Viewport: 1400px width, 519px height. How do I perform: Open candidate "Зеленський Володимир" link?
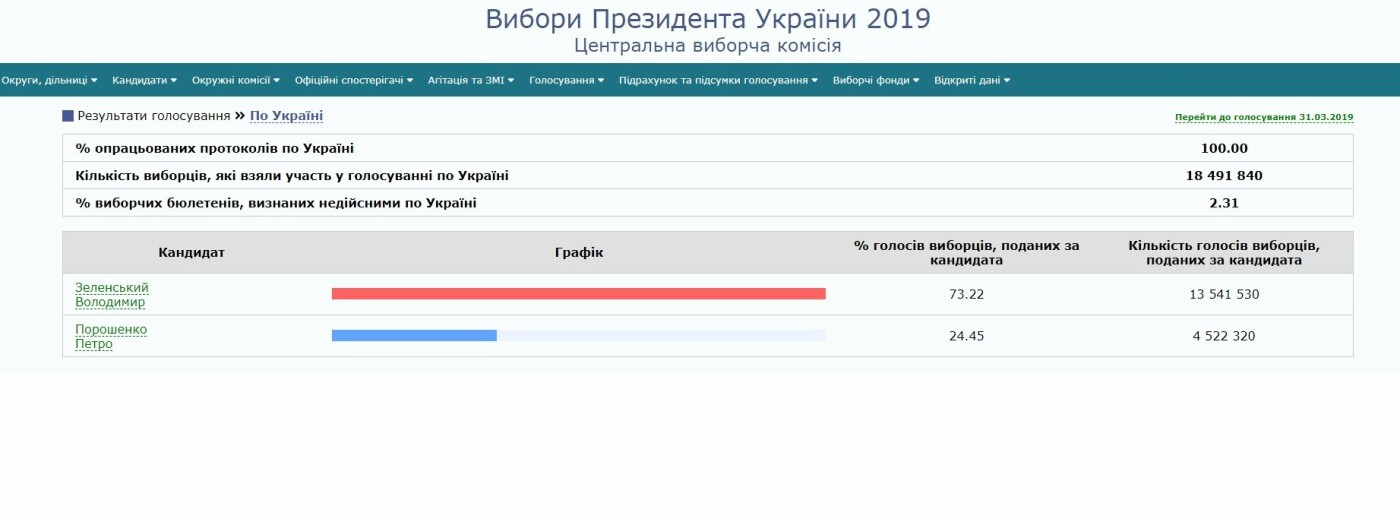point(111,294)
